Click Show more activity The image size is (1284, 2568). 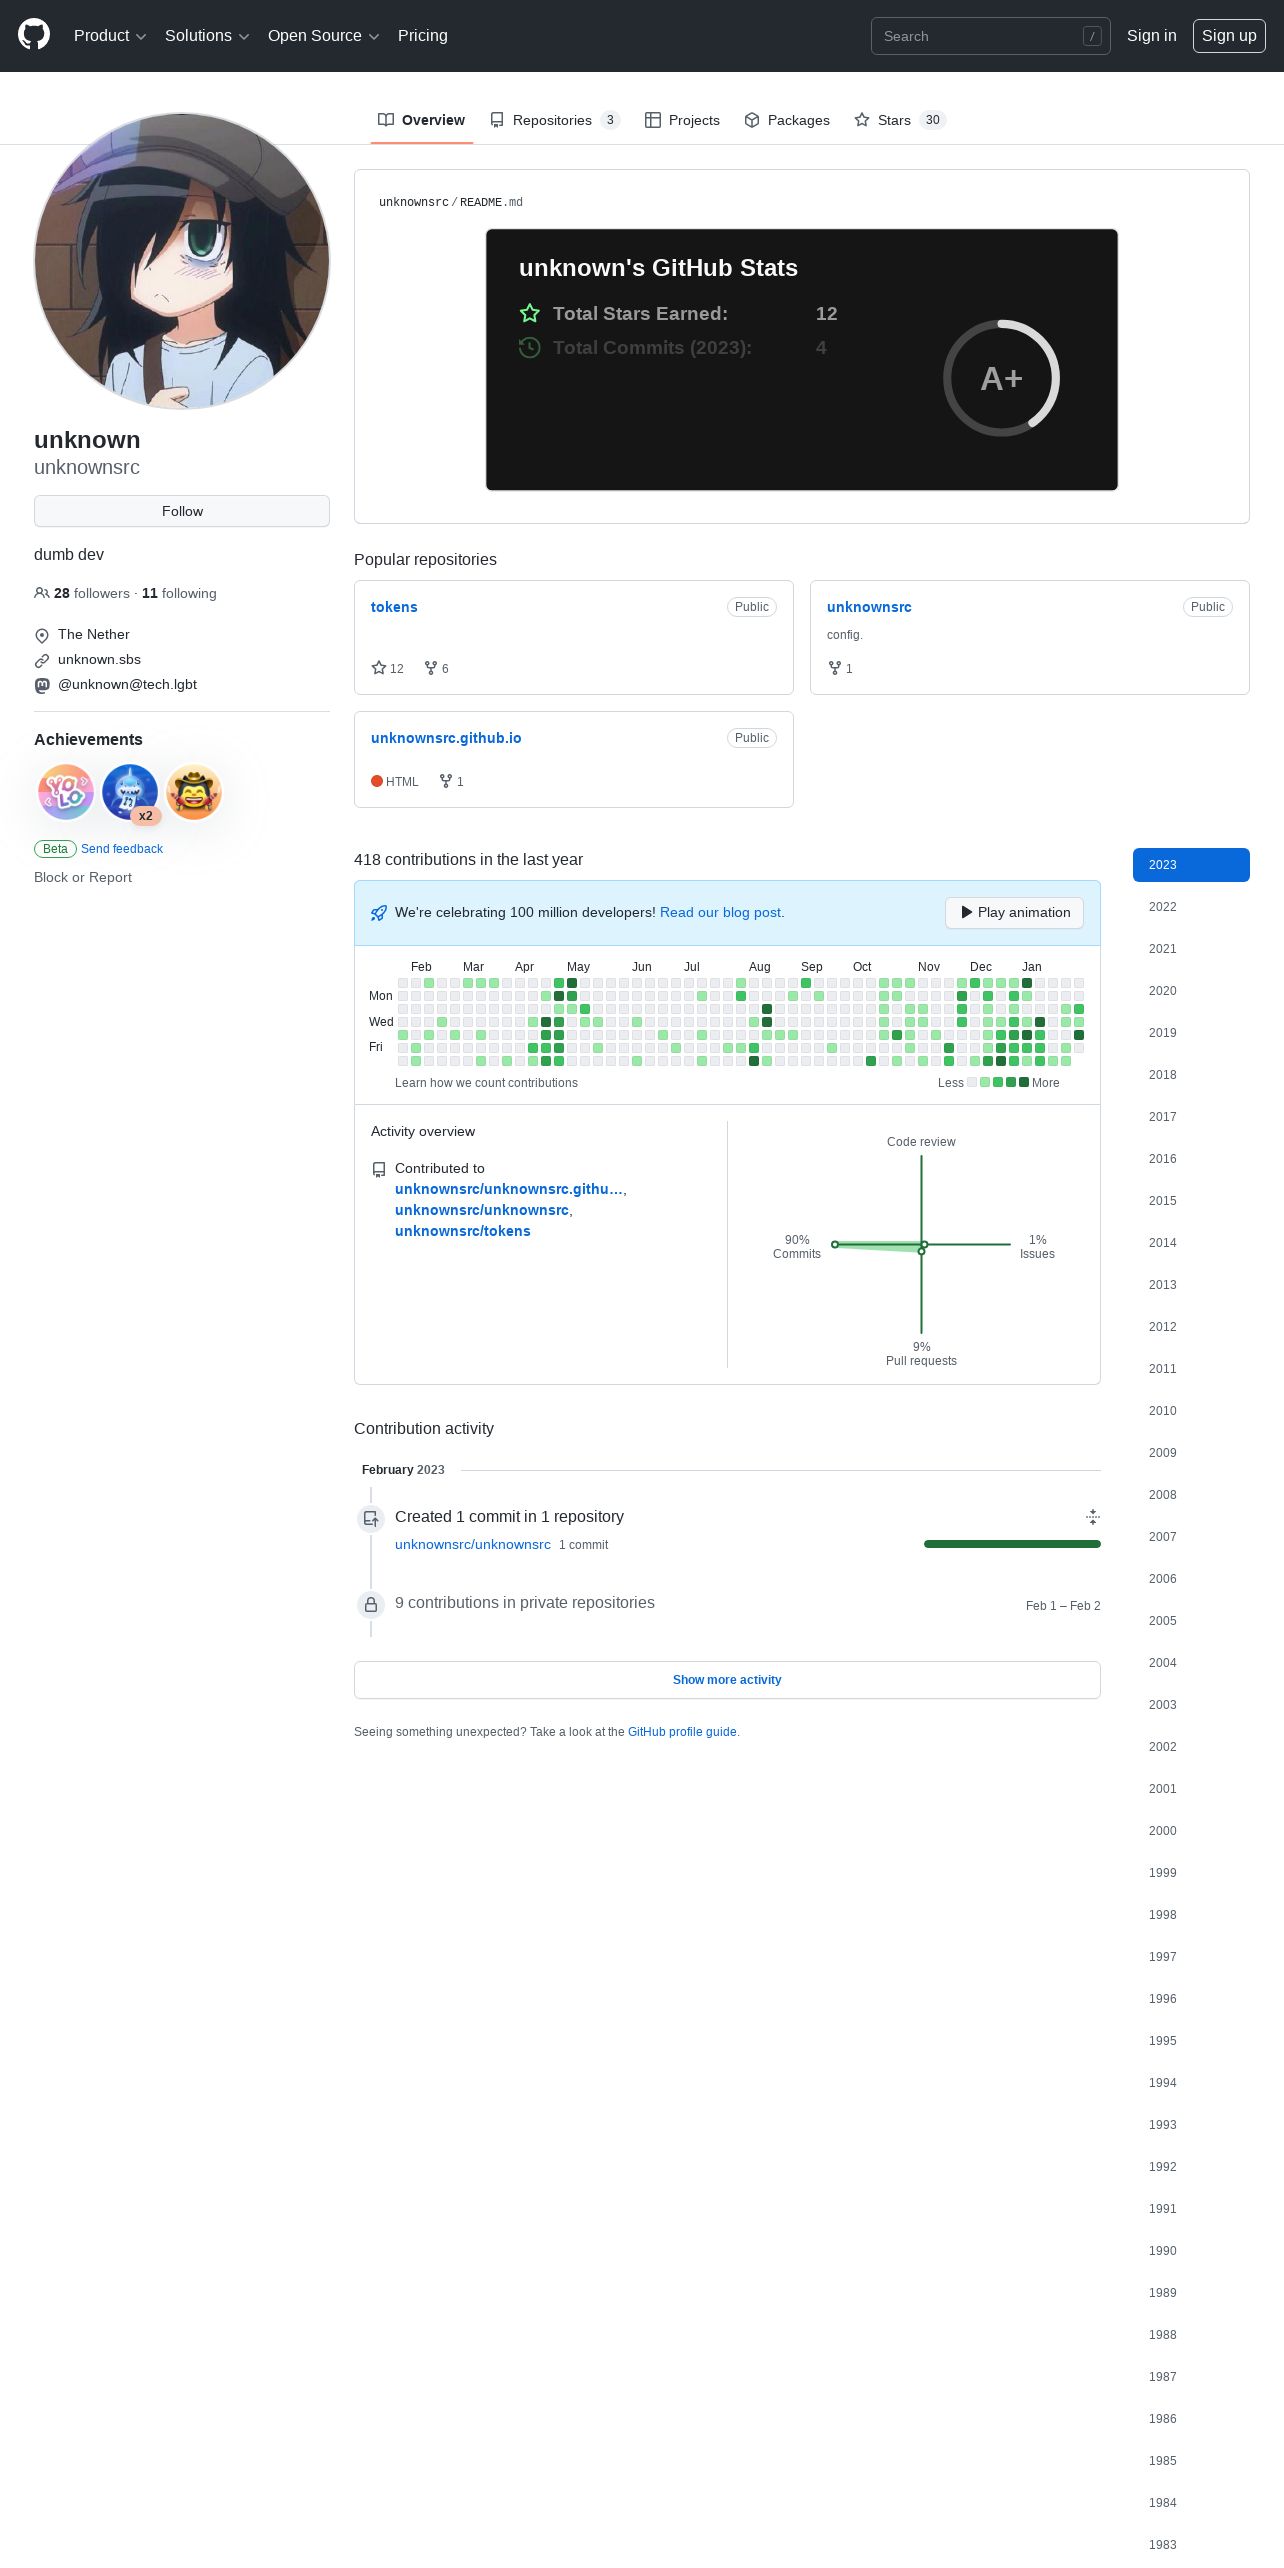[727, 1680]
